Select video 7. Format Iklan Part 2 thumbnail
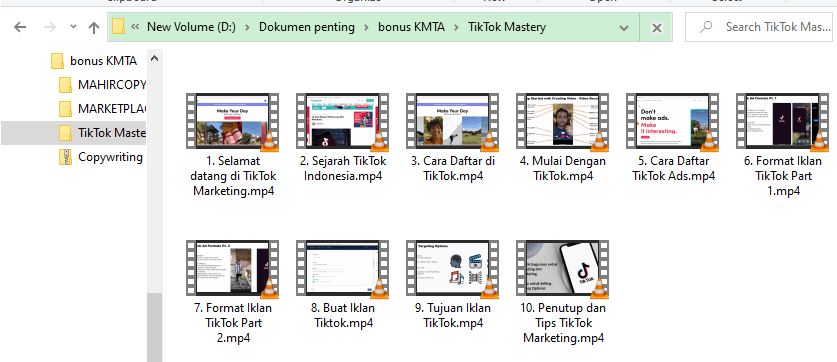Viewport: 837px width, 362px height. (233, 268)
